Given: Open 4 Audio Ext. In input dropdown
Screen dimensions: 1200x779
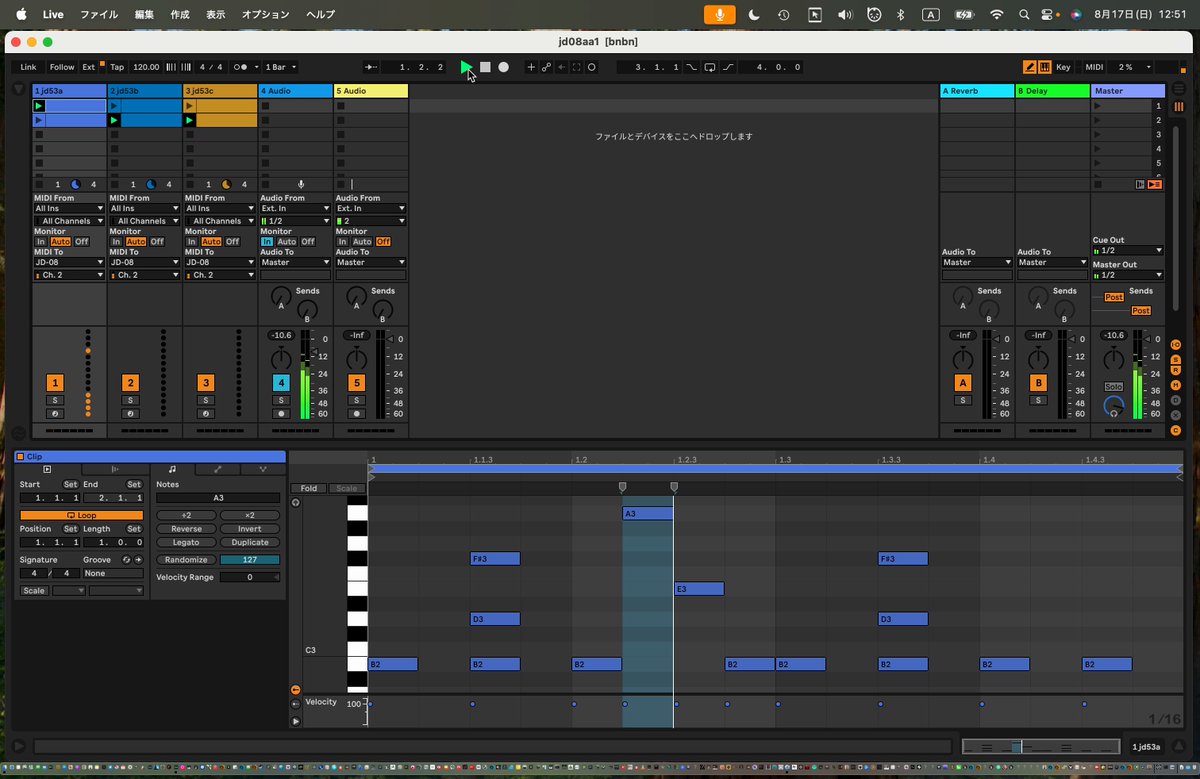Looking at the screenshot, I should (x=295, y=209).
